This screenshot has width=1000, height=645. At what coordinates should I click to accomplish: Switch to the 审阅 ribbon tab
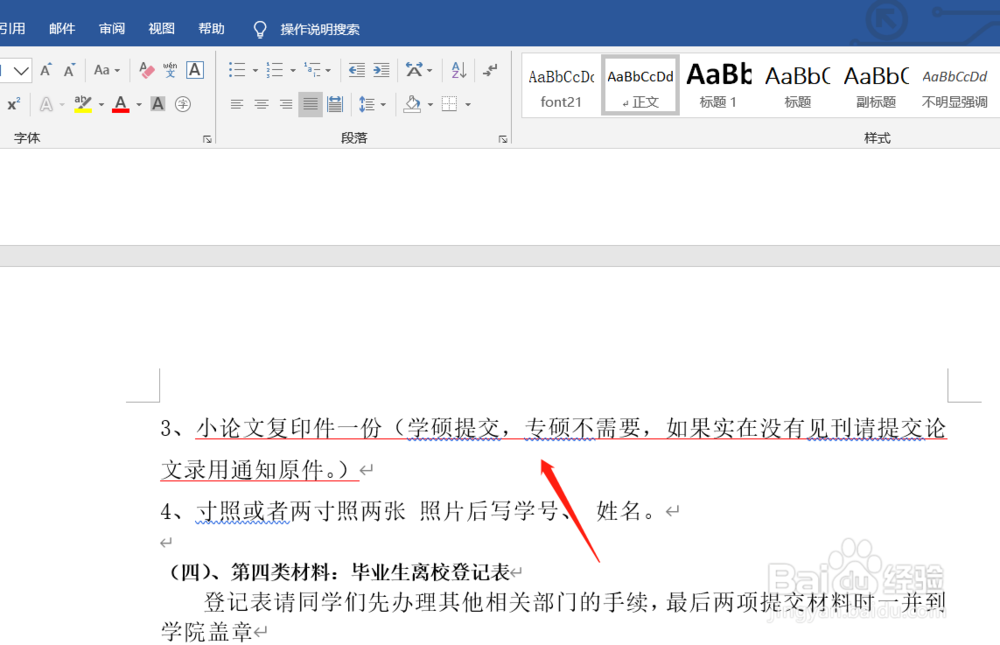click(x=112, y=28)
